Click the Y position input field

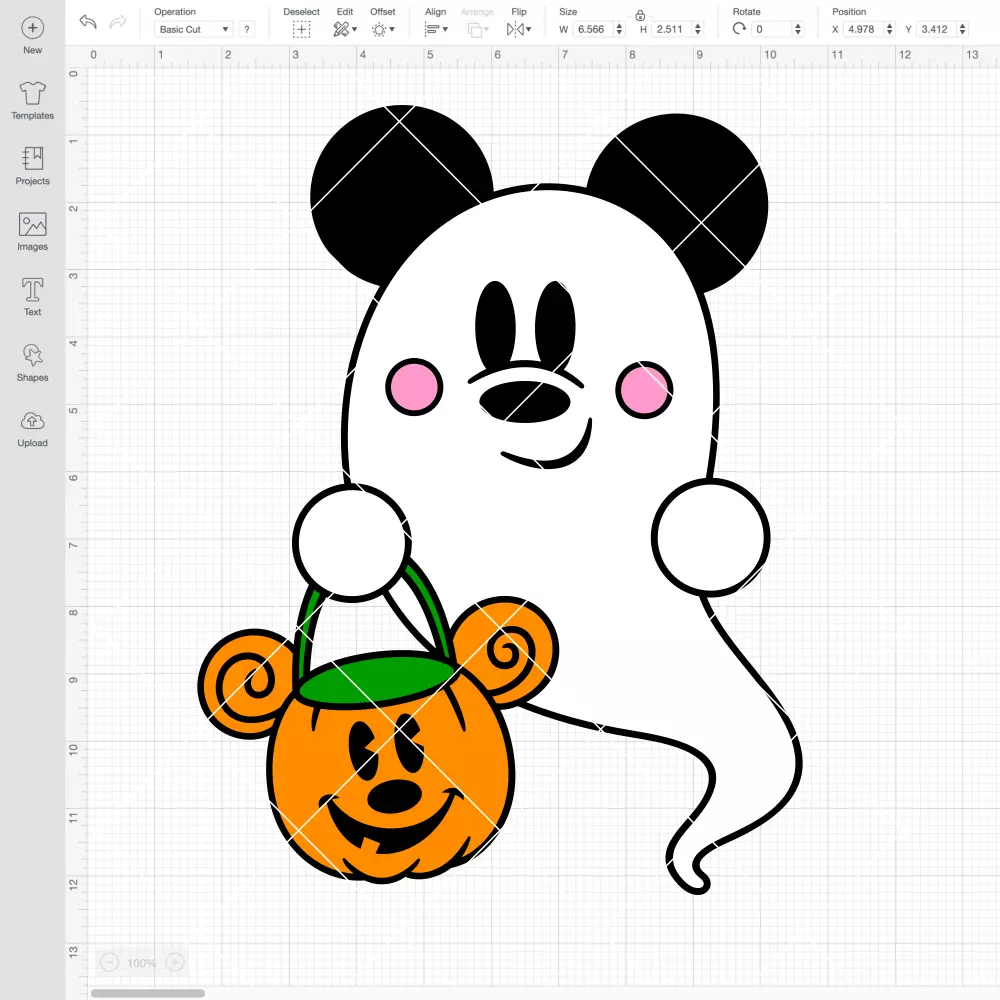[937, 29]
